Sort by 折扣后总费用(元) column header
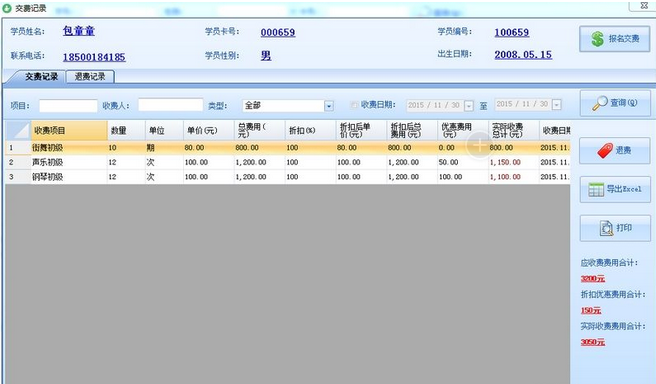The width and height of the screenshot is (656, 384). [412, 131]
